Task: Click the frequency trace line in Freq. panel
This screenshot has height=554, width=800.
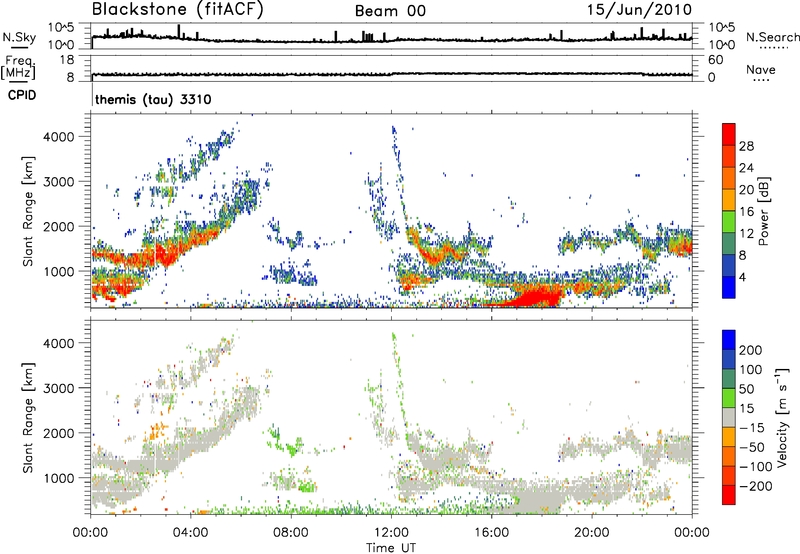Action: 392,74
